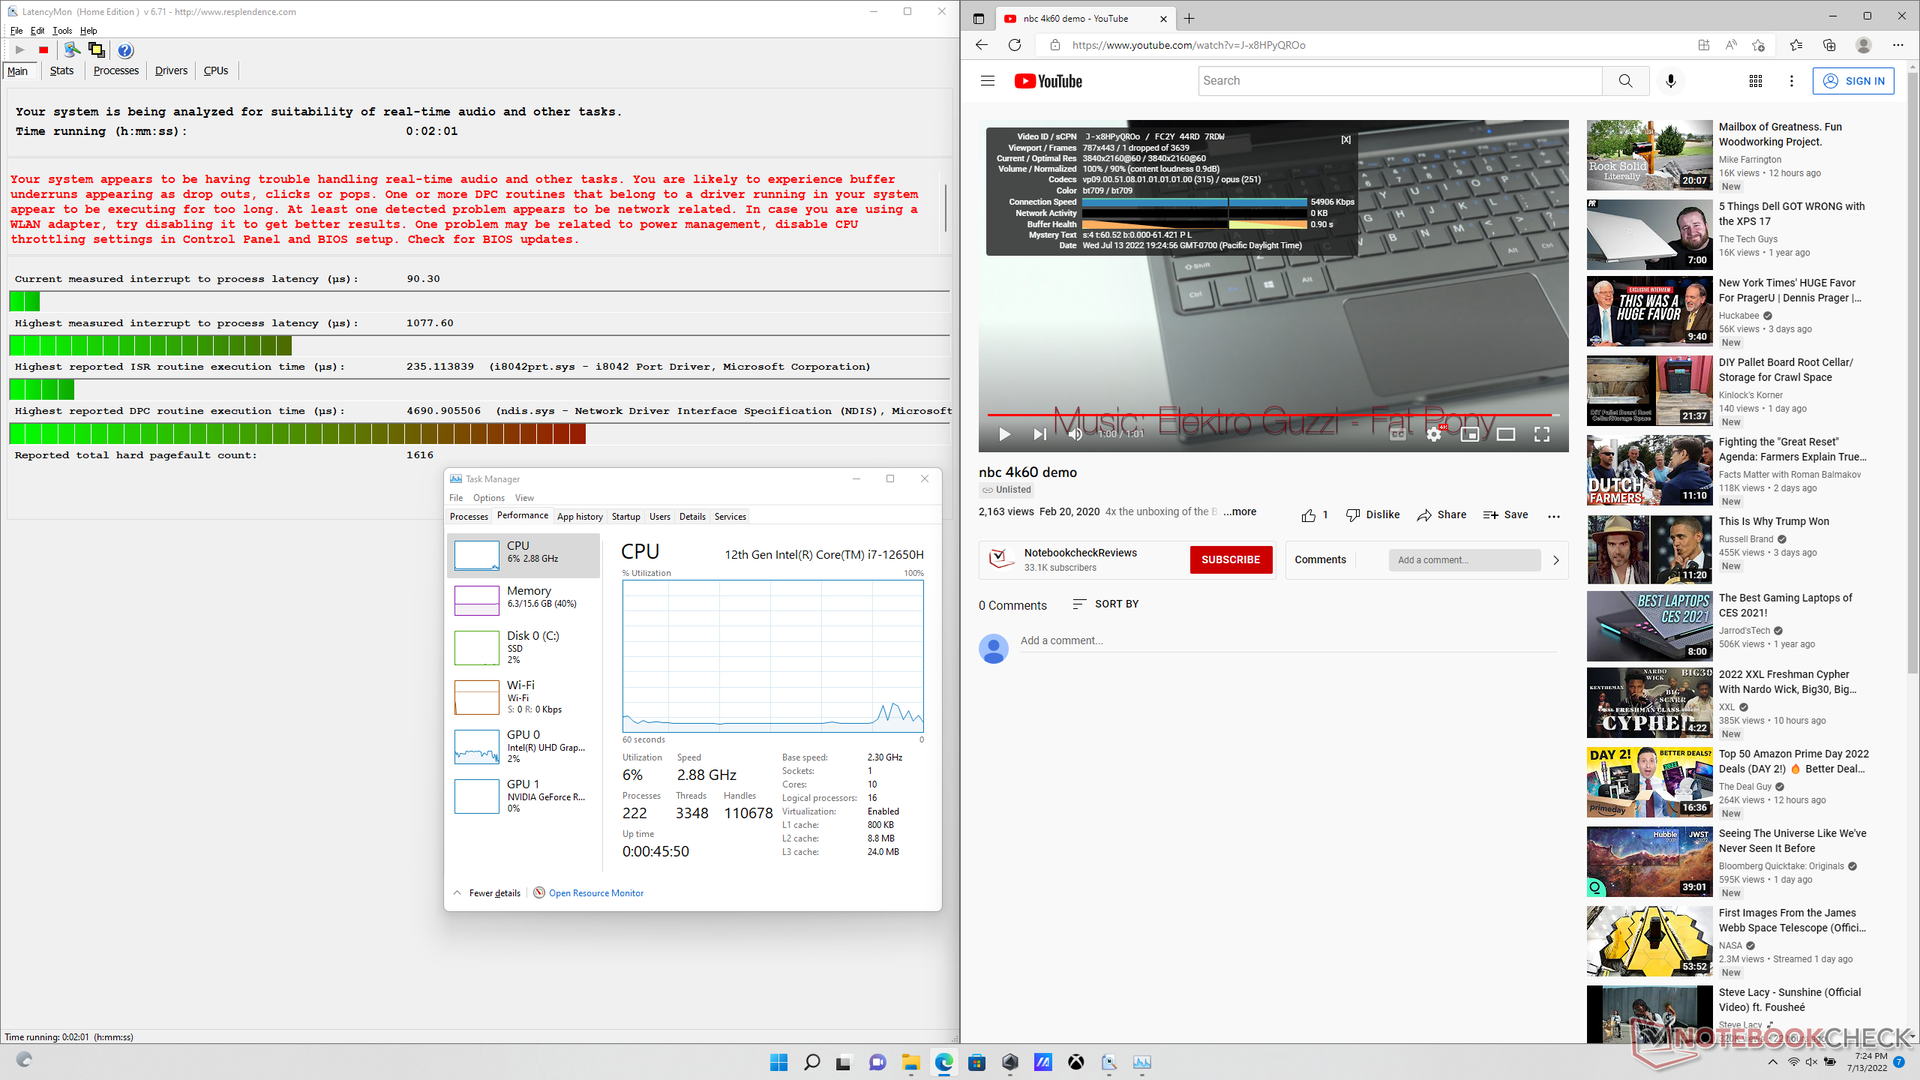Dislike the video
This screenshot has width=1920, height=1080.
click(1372, 515)
